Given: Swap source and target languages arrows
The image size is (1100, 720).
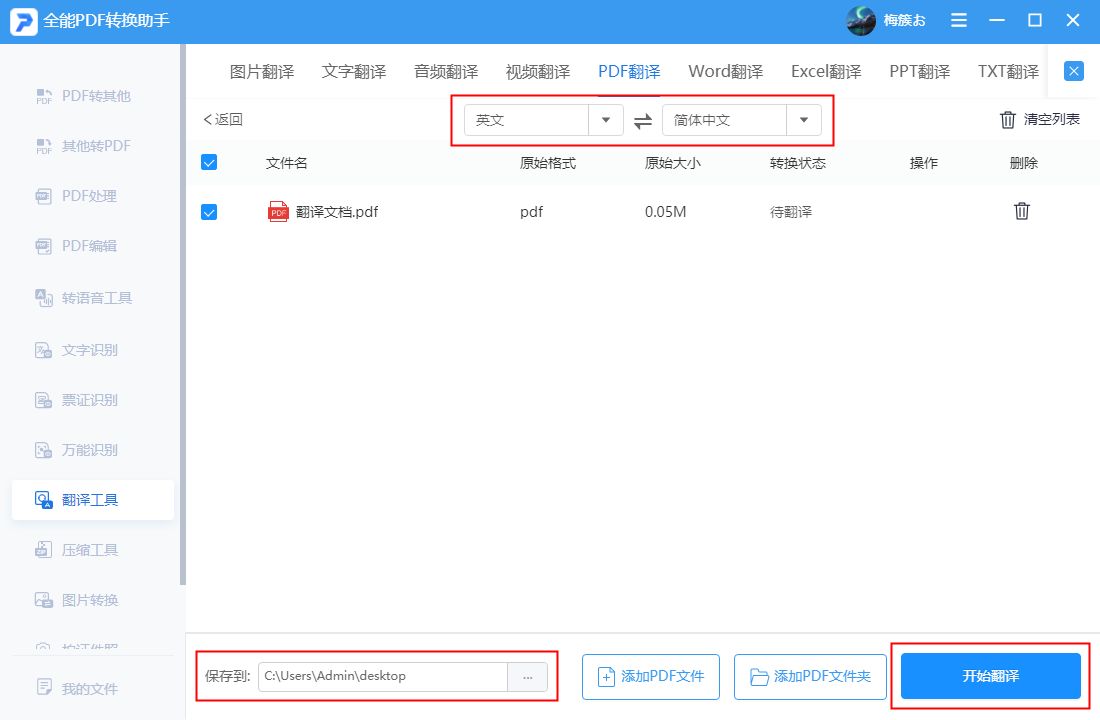Looking at the screenshot, I should click(643, 121).
